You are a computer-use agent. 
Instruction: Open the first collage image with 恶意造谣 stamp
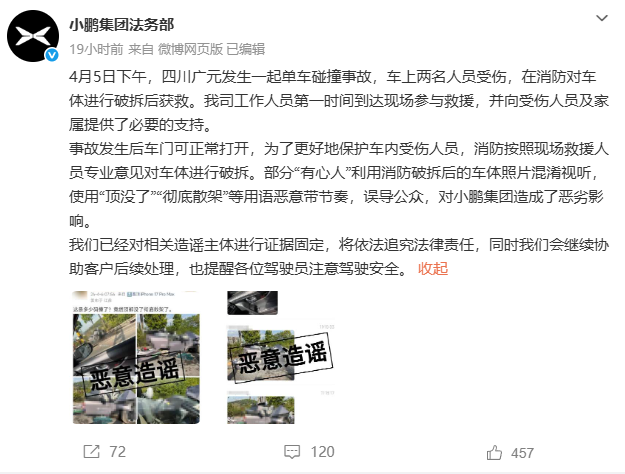(136, 357)
